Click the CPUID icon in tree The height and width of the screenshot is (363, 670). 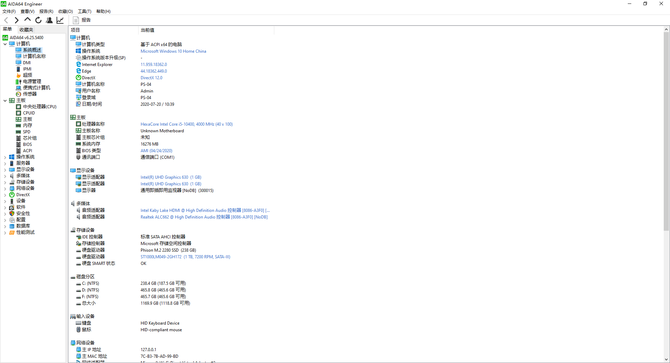pos(18,113)
